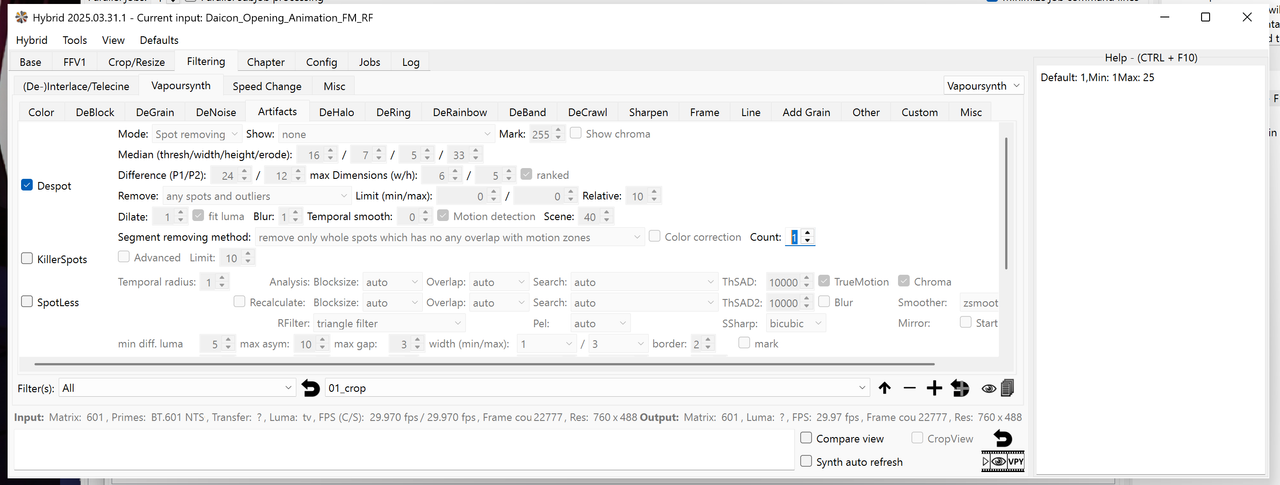This screenshot has width=1280, height=485.
Task: Open the Custom filter tab
Action: (919, 112)
